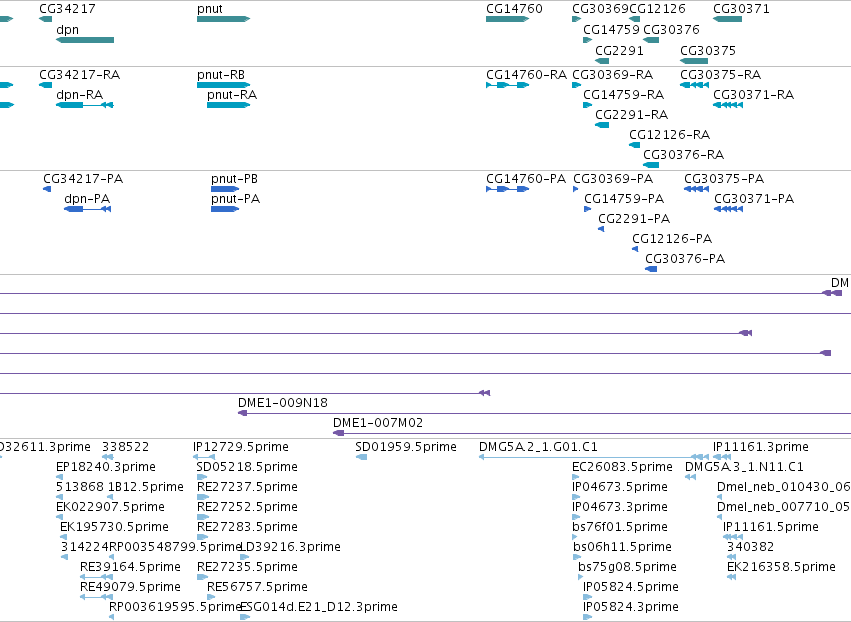Select the SD01959.5prime EST label
This screenshot has width=851, height=622.
406,447
